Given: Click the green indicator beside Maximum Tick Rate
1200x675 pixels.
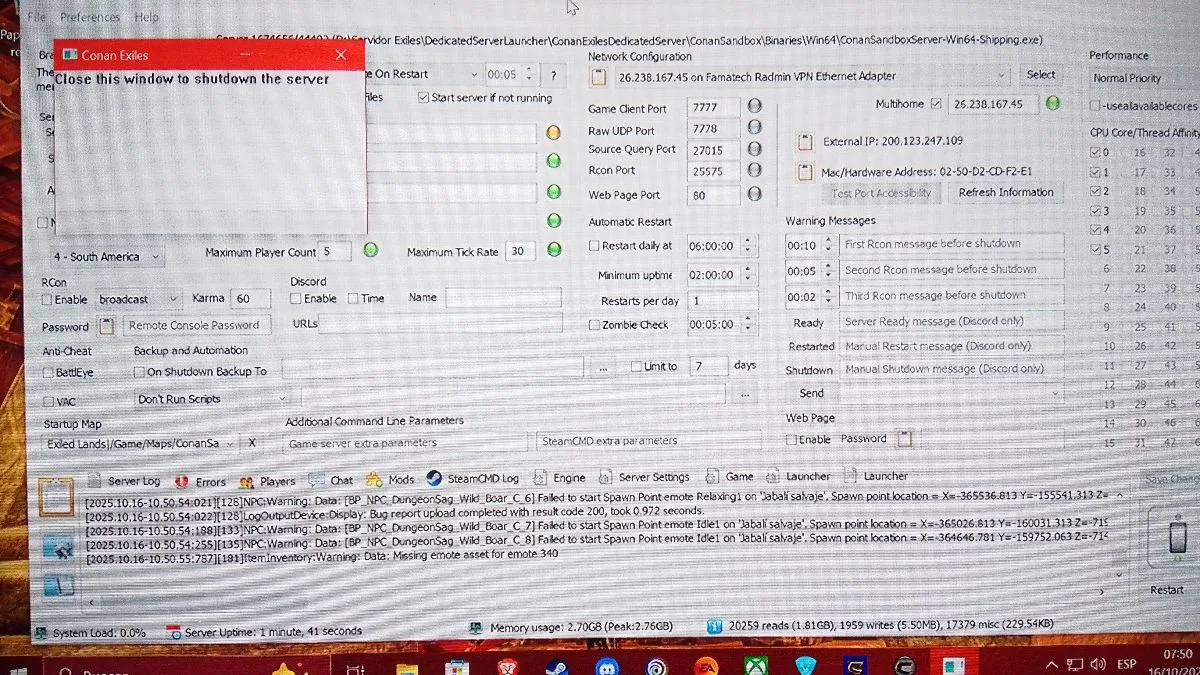Looking at the screenshot, I should click(x=553, y=250).
